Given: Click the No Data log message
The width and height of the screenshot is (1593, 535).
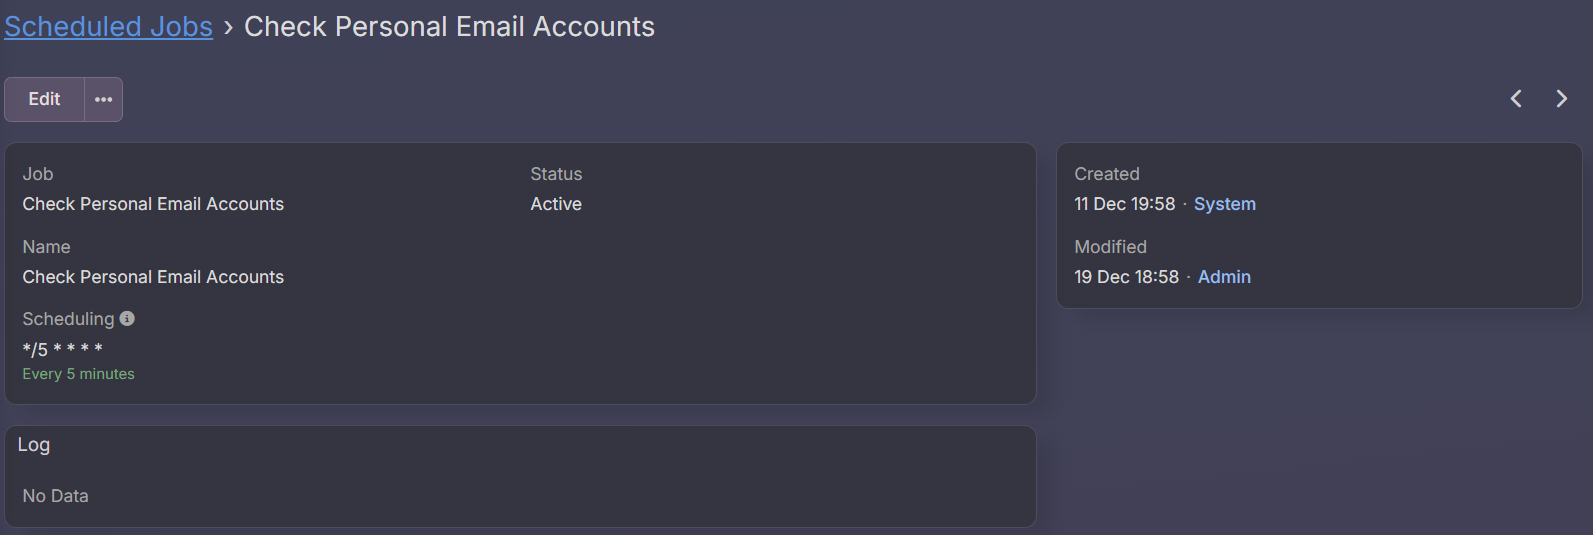Looking at the screenshot, I should pos(55,496).
